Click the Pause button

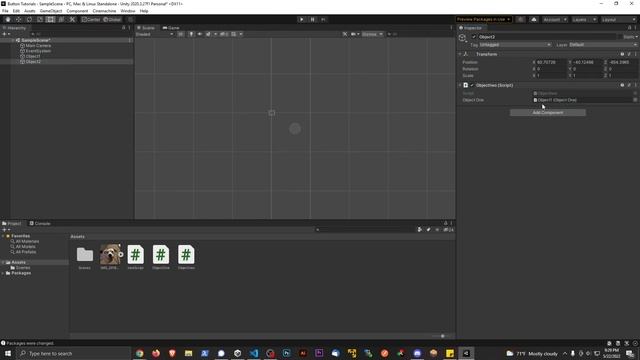pyautogui.click(x=313, y=19)
